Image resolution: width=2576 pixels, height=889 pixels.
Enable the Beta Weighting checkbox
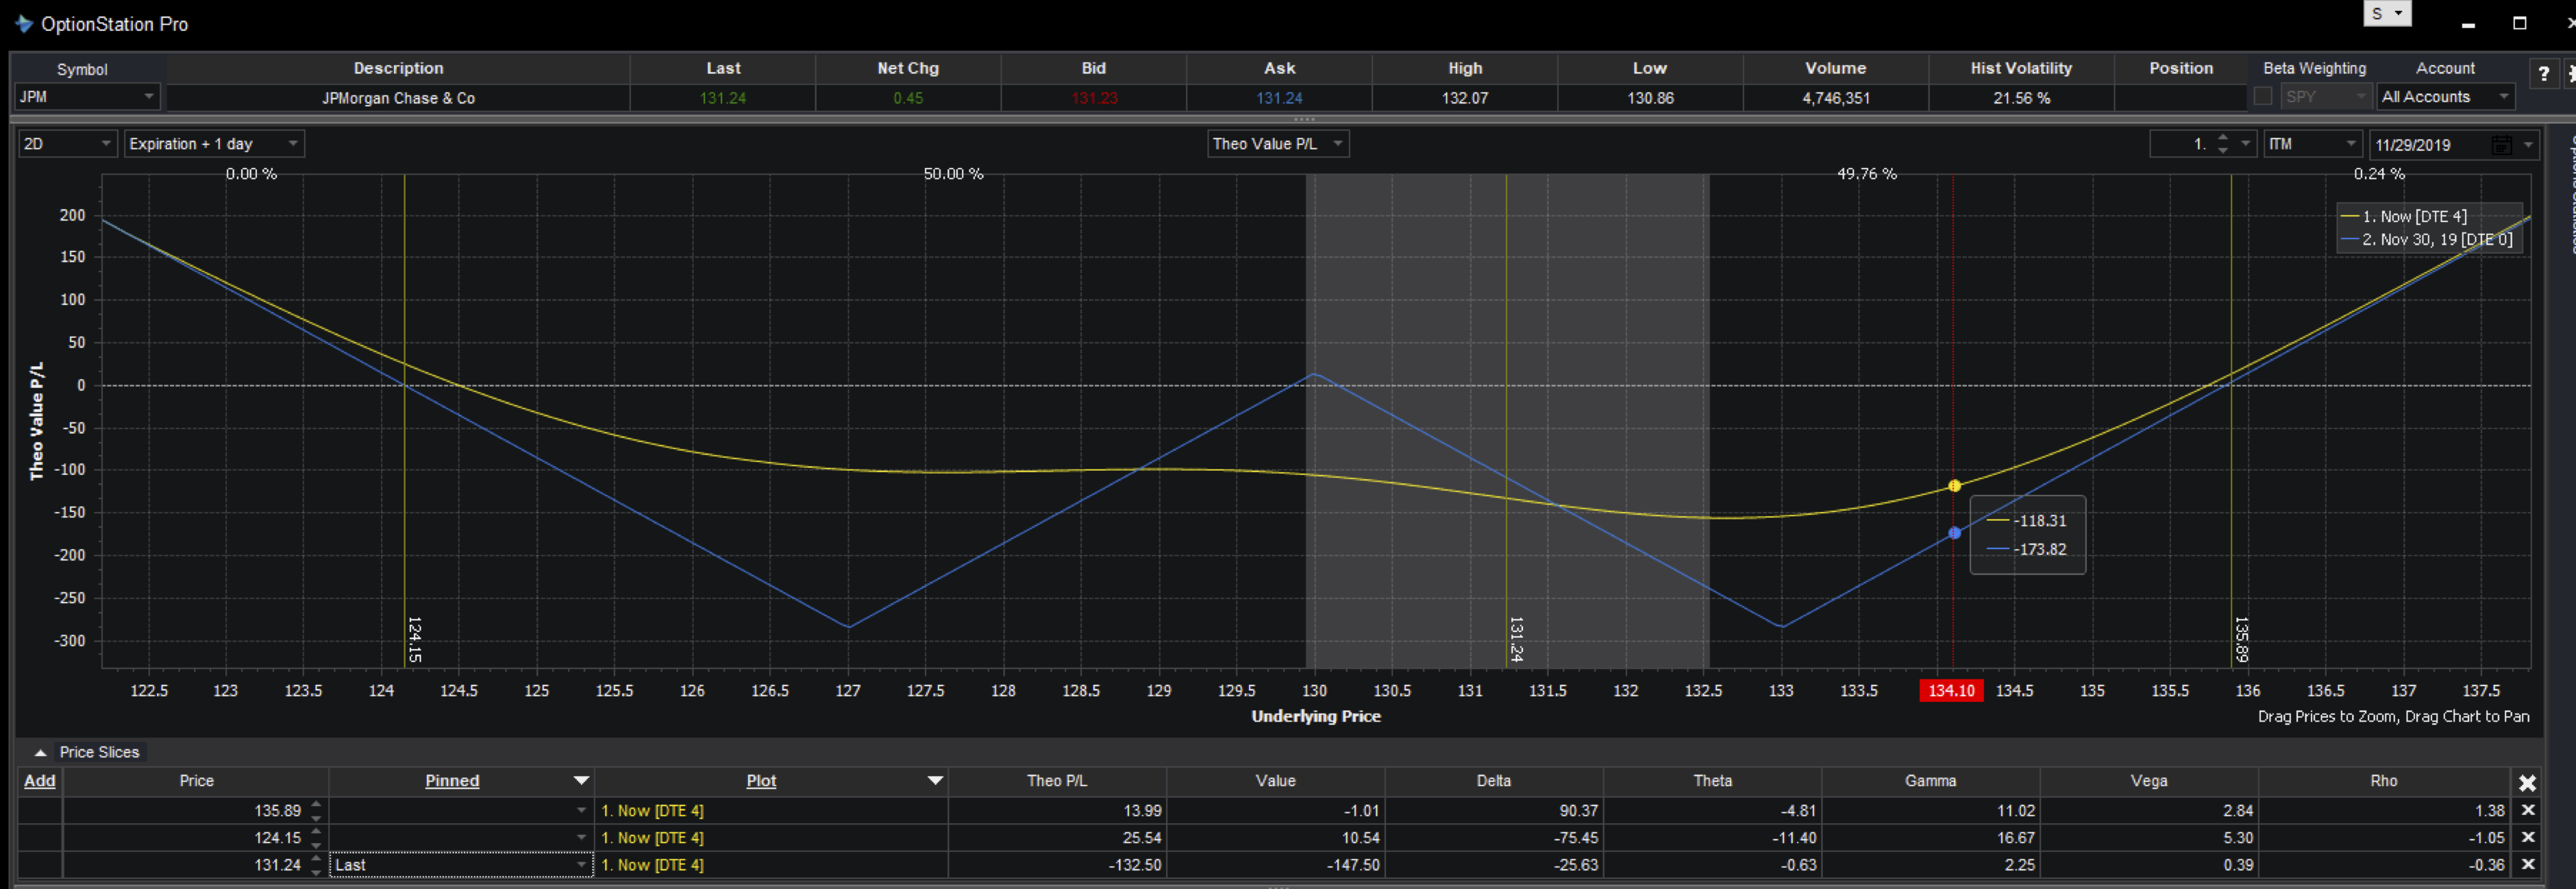[2264, 96]
